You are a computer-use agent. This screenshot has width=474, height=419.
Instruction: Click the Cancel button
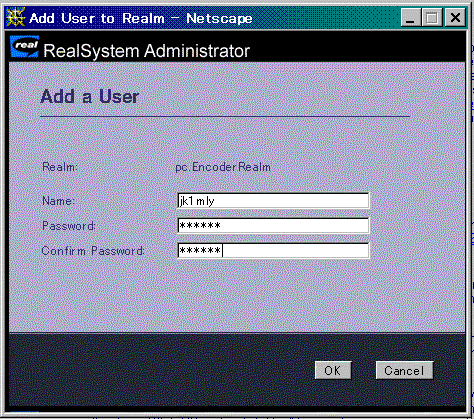click(404, 370)
